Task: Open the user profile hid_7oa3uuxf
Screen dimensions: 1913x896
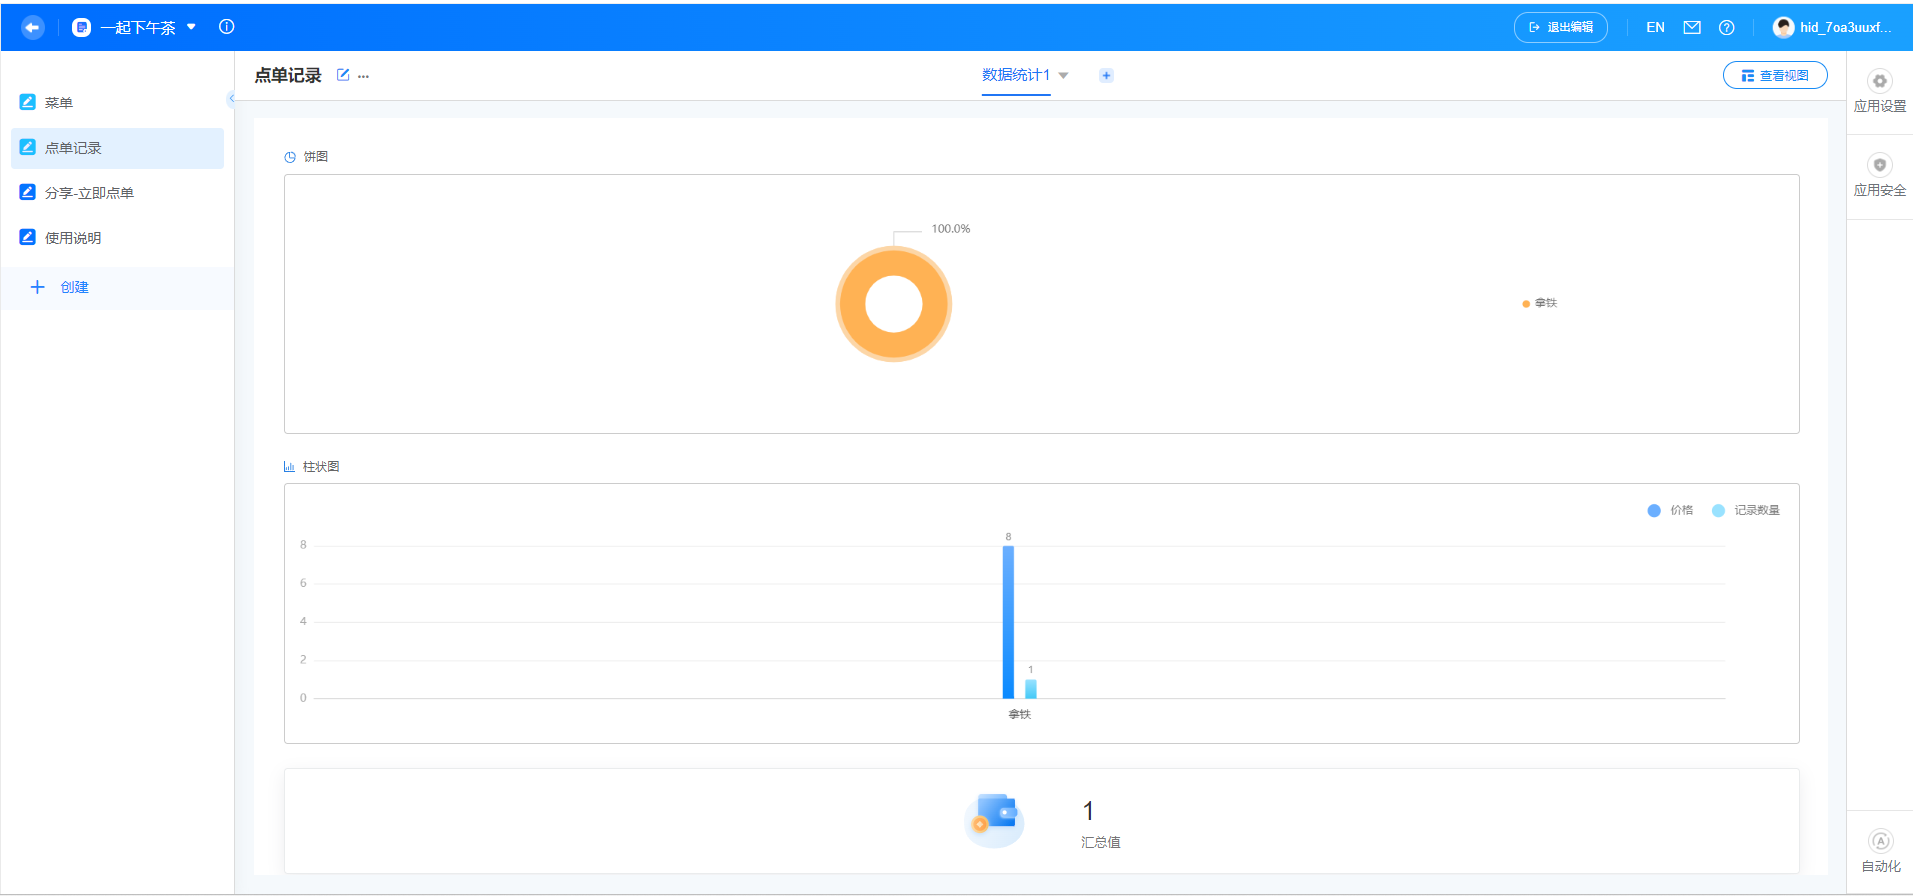Action: click(1832, 27)
